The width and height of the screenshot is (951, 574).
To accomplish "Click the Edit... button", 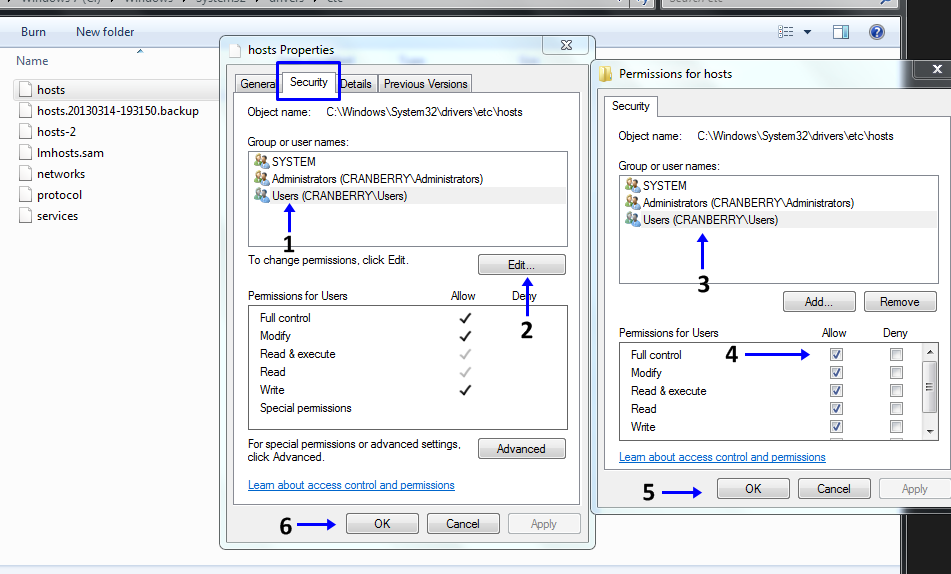I will 522,265.
